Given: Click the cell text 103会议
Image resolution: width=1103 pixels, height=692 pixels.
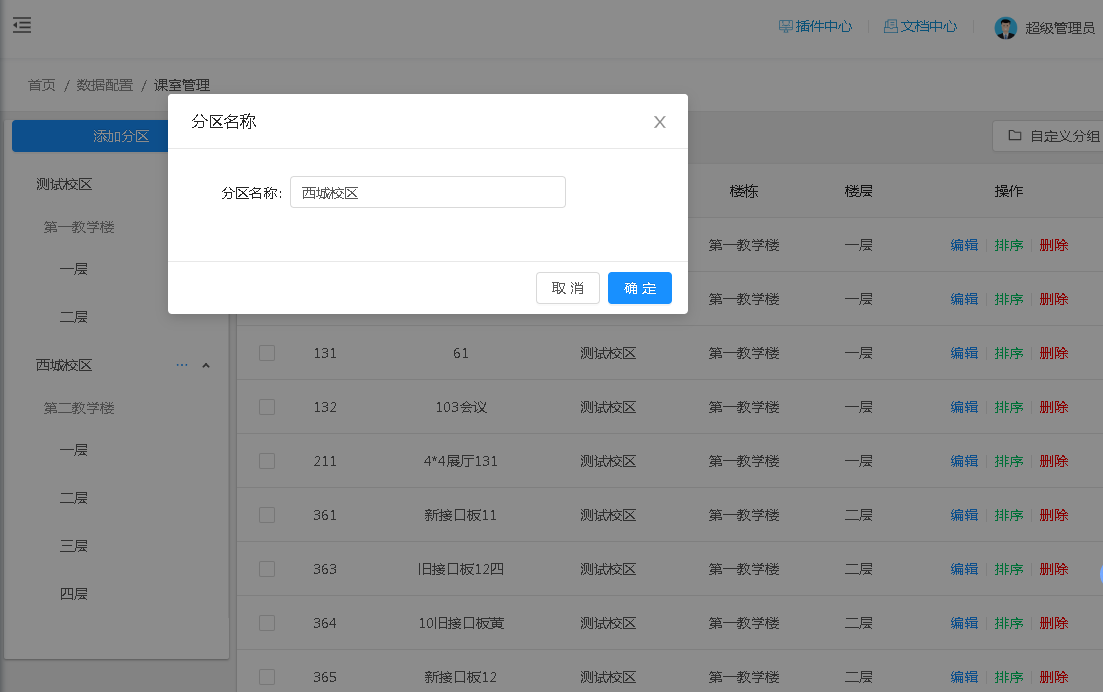Looking at the screenshot, I should pyautogui.click(x=461, y=407).
